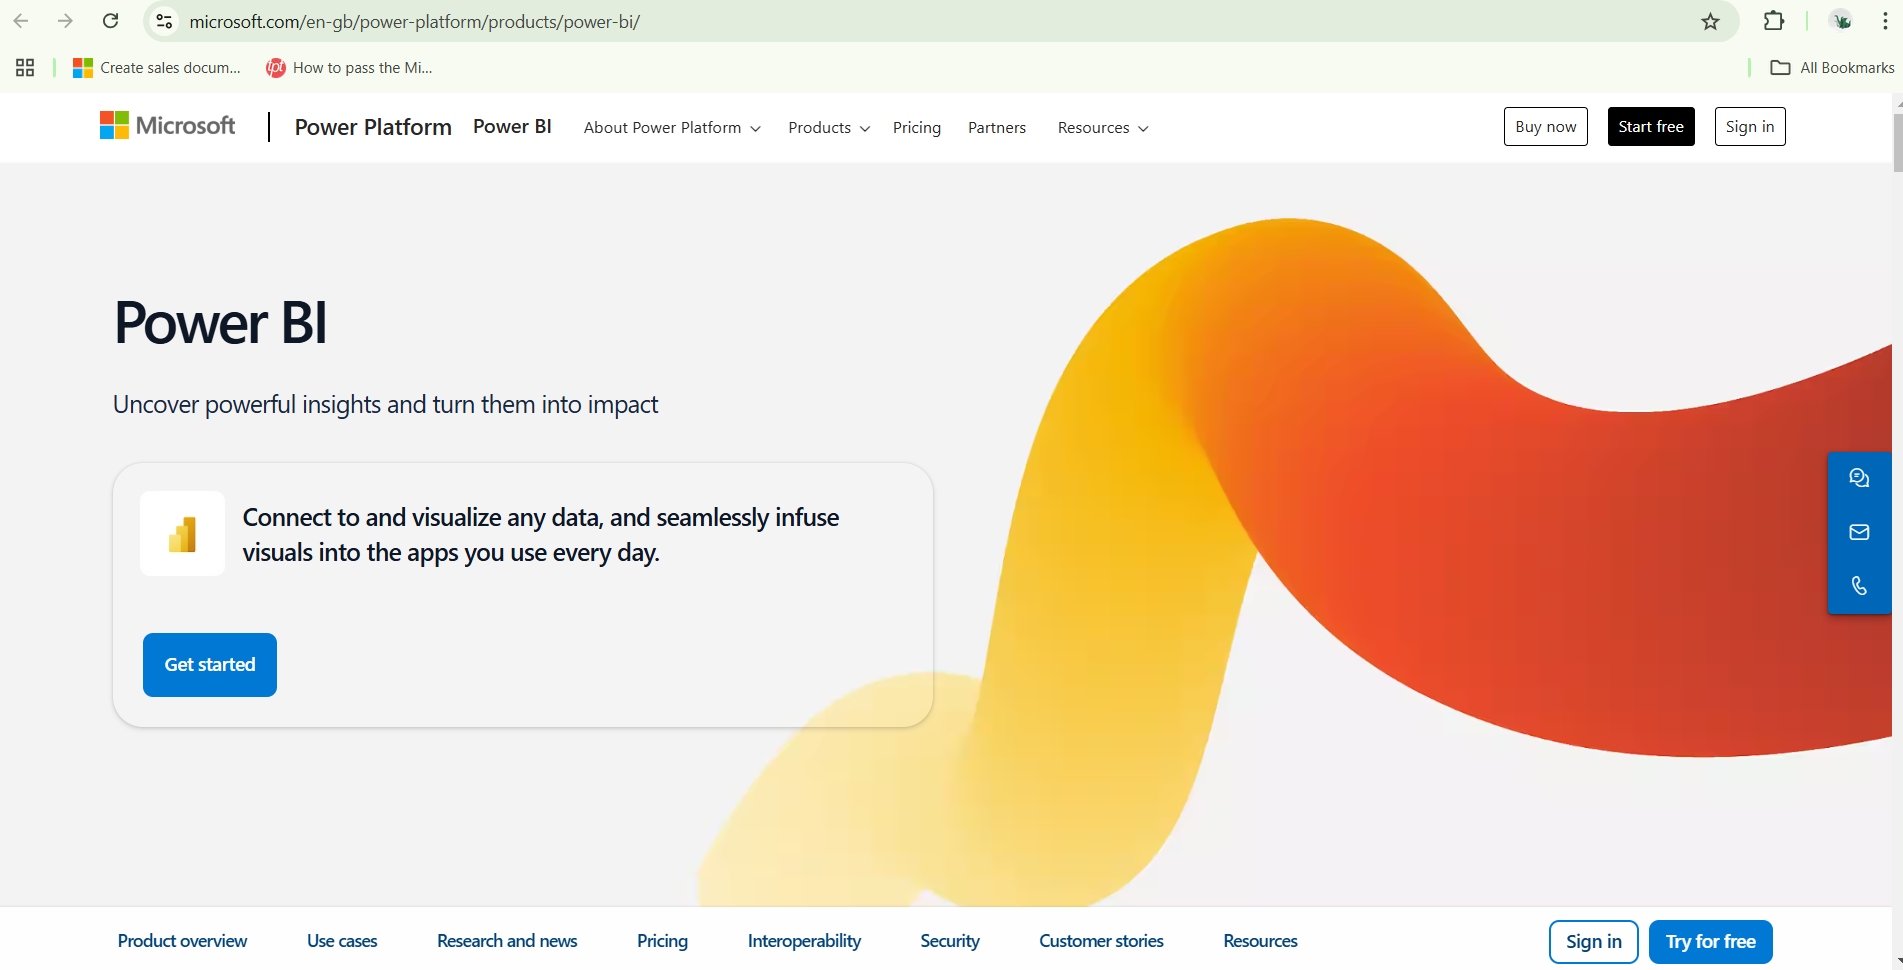Jump to Pricing in bottom nav bar
The image size is (1903, 970).
(x=662, y=941)
